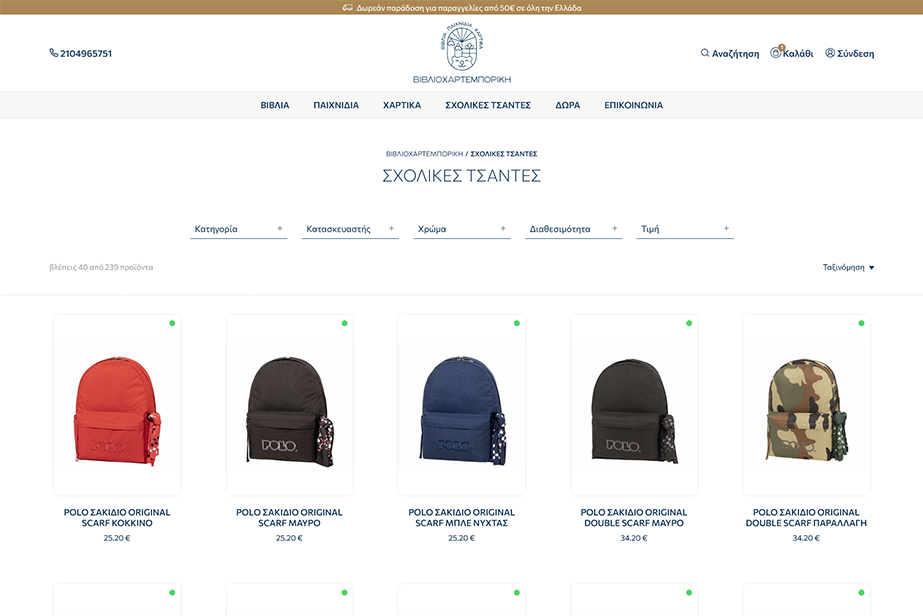Click the user account icon
The width and height of the screenshot is (923, 616).
830,53
